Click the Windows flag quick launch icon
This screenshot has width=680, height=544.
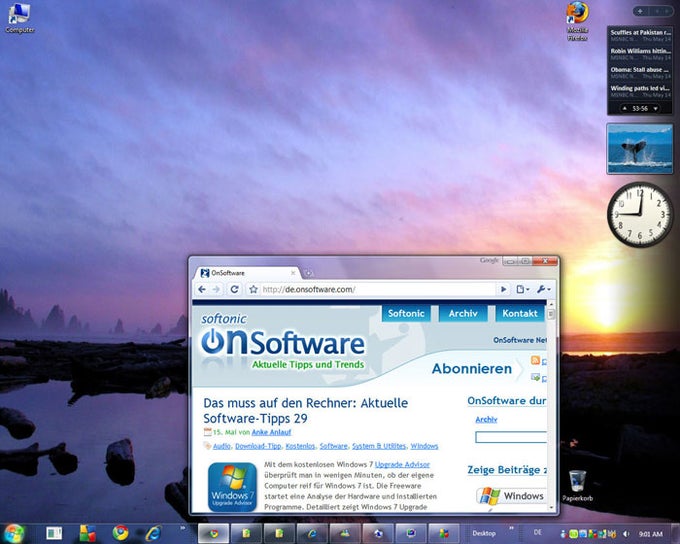[x=88, y=533]
